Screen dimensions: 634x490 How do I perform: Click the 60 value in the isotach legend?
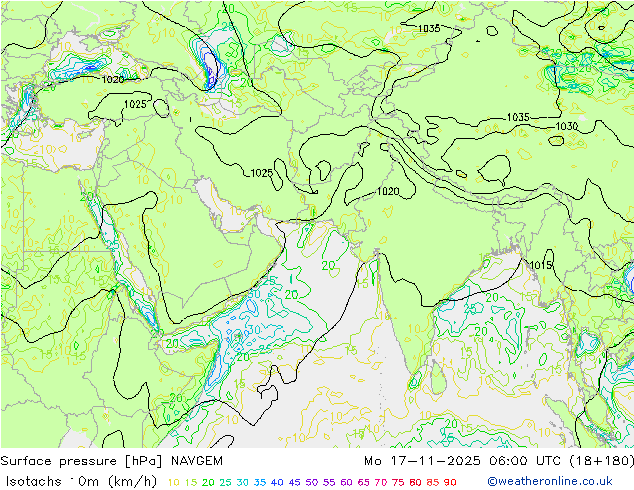(346, 482)
